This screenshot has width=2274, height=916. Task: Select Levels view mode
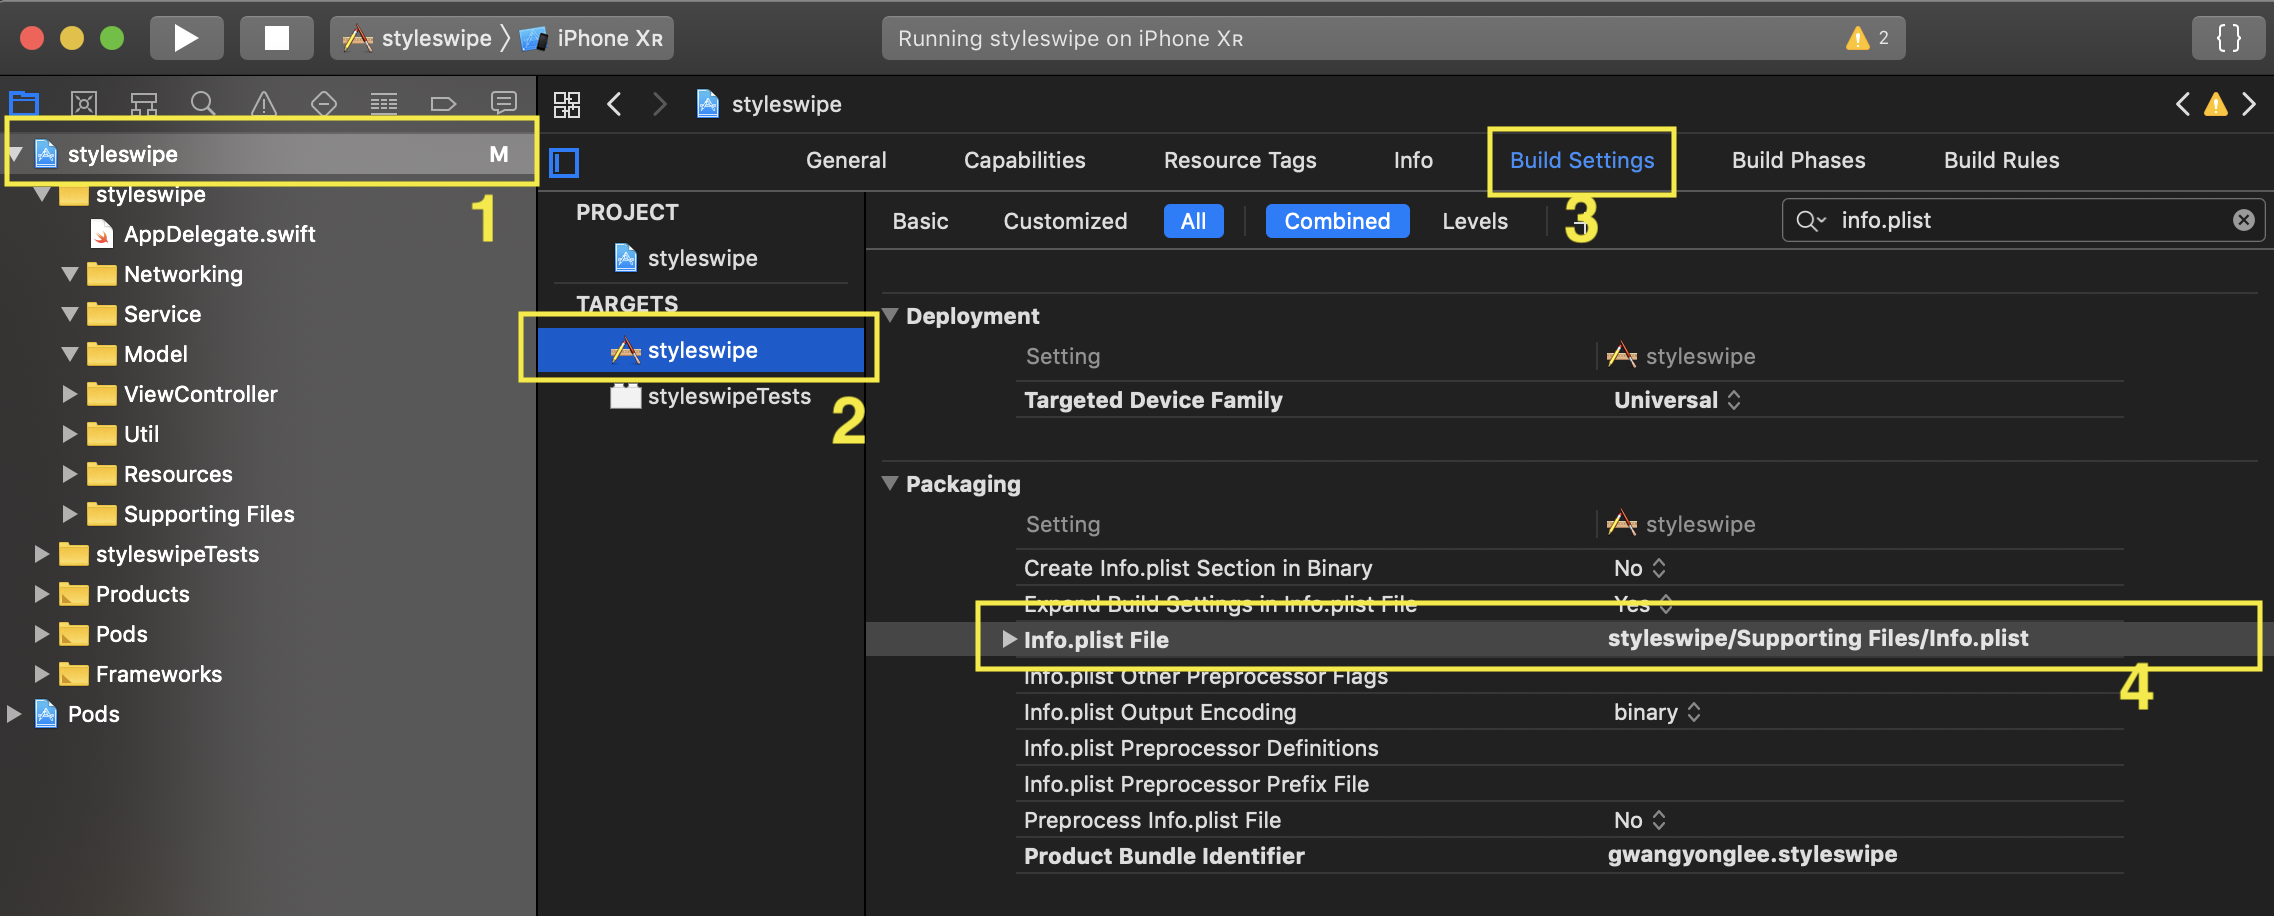click(1475, 221)
